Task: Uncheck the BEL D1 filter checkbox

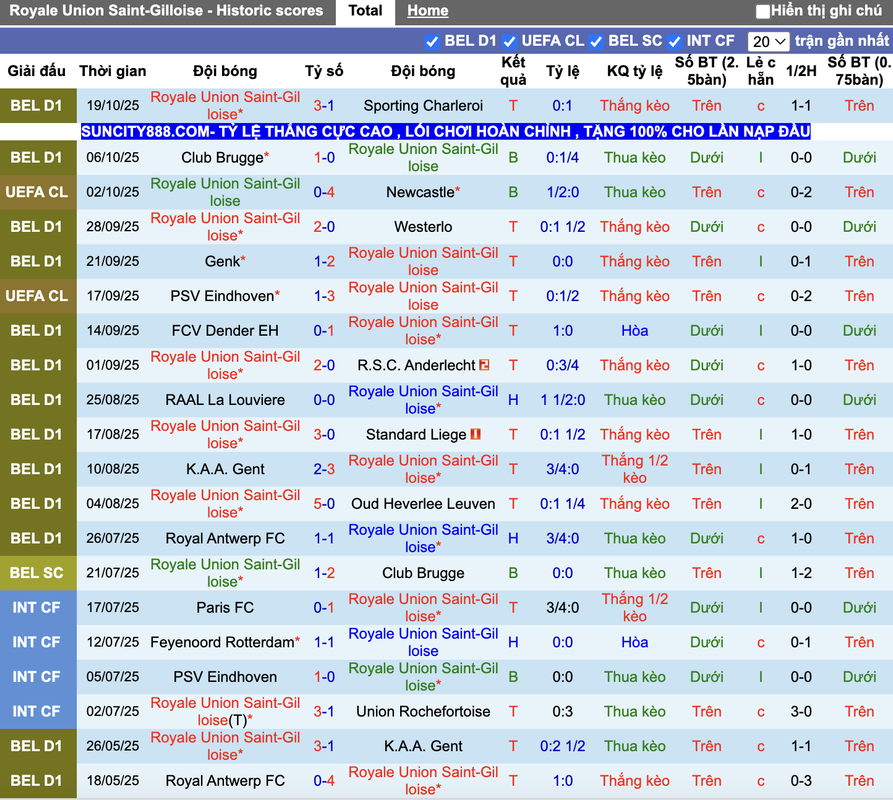Action: coord(432,42)
